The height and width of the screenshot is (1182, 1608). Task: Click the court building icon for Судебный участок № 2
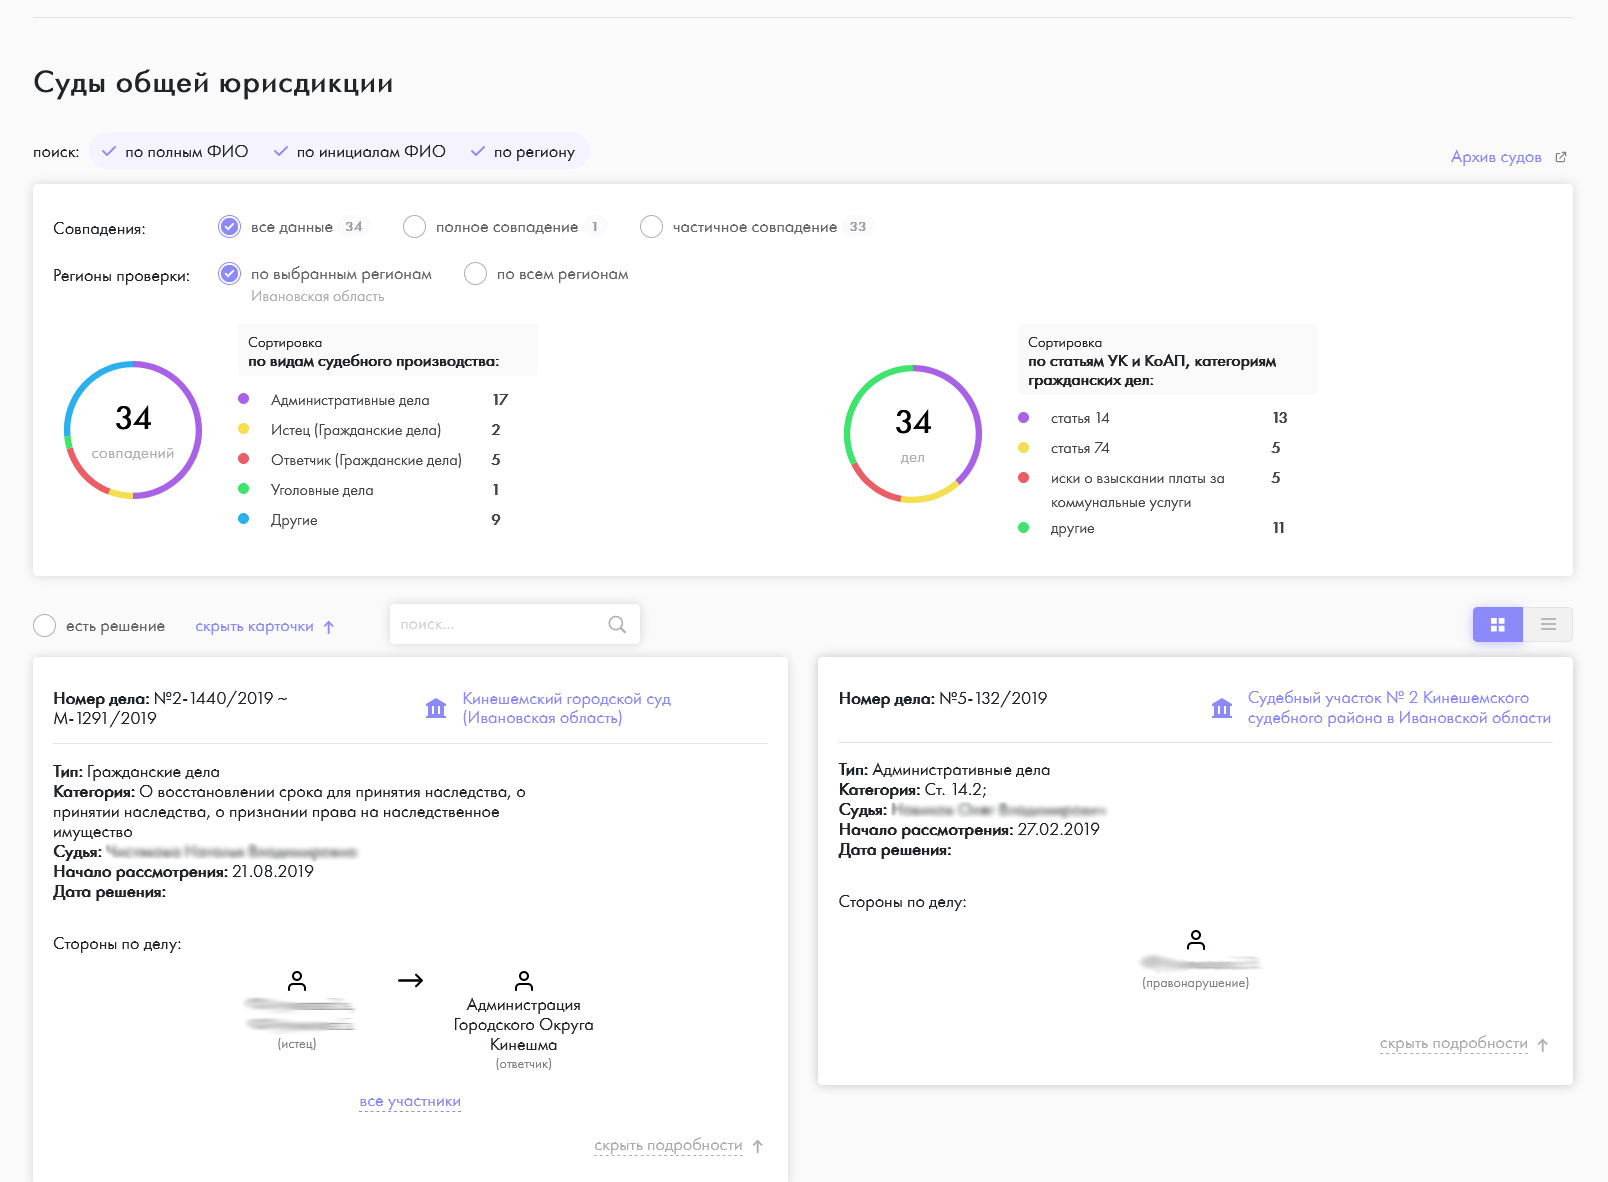[x=1222, y=709]
